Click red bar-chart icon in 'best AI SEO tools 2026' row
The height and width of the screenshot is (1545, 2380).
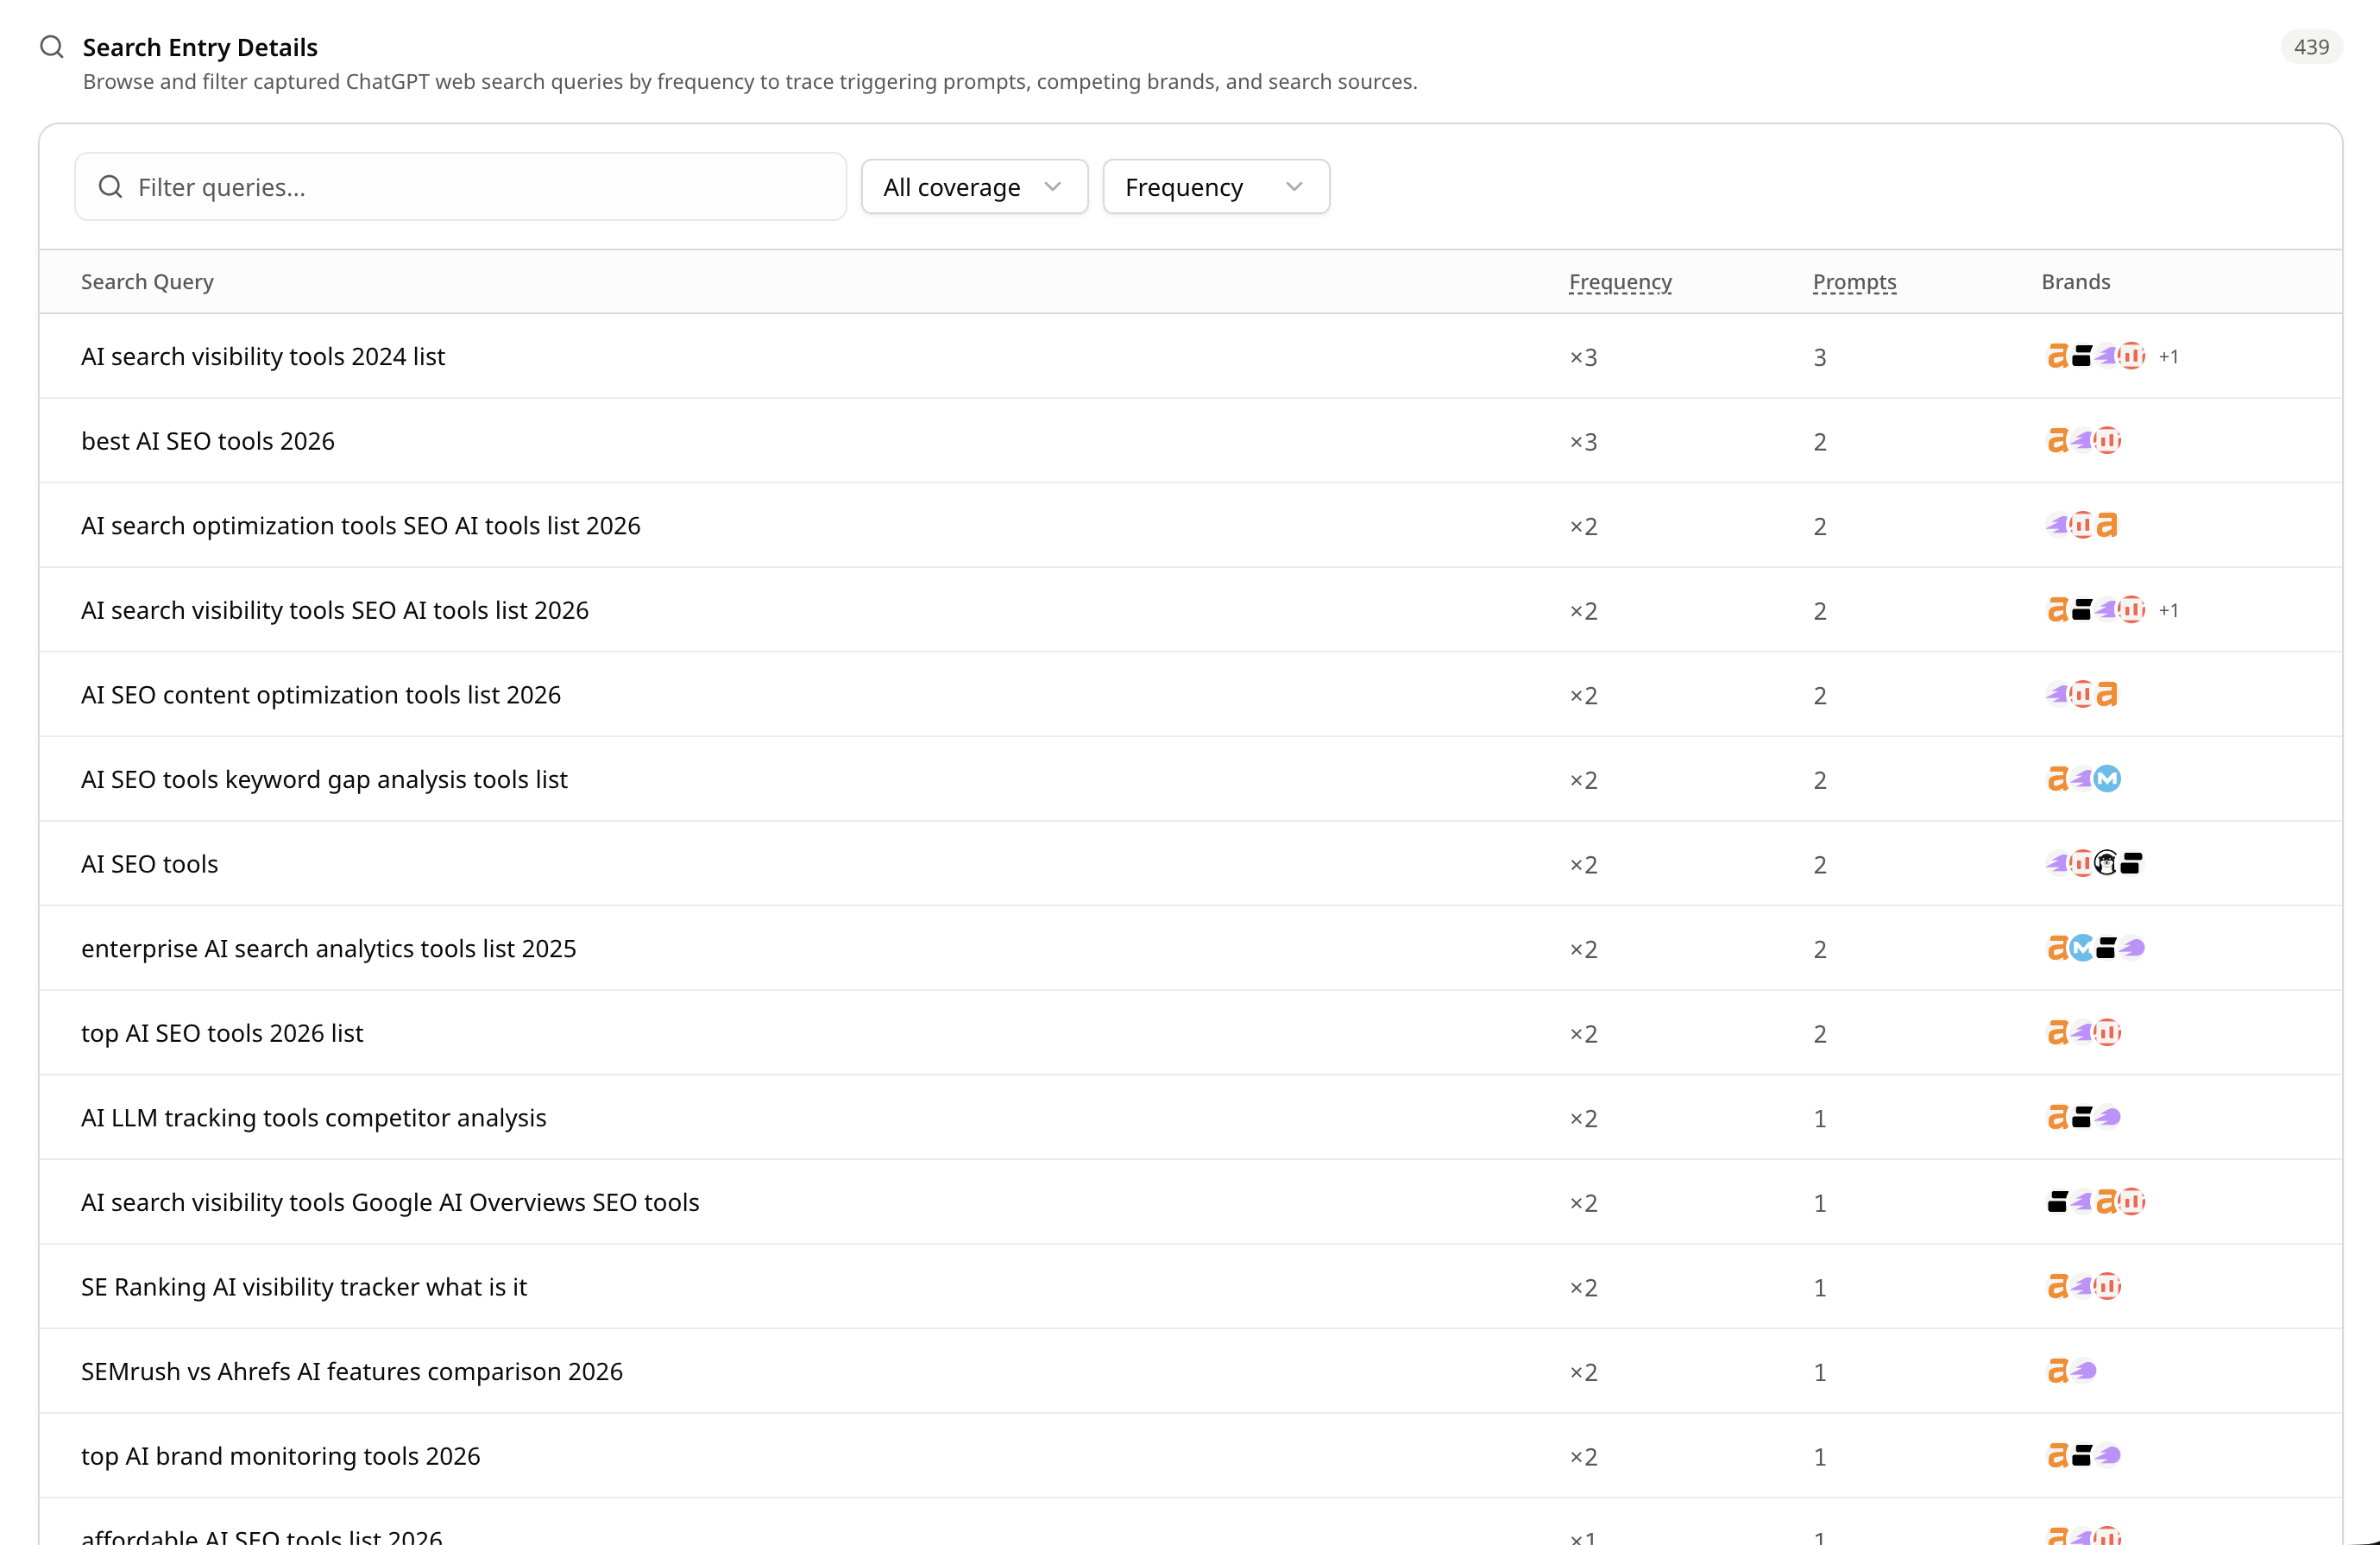click(2107, 441)
